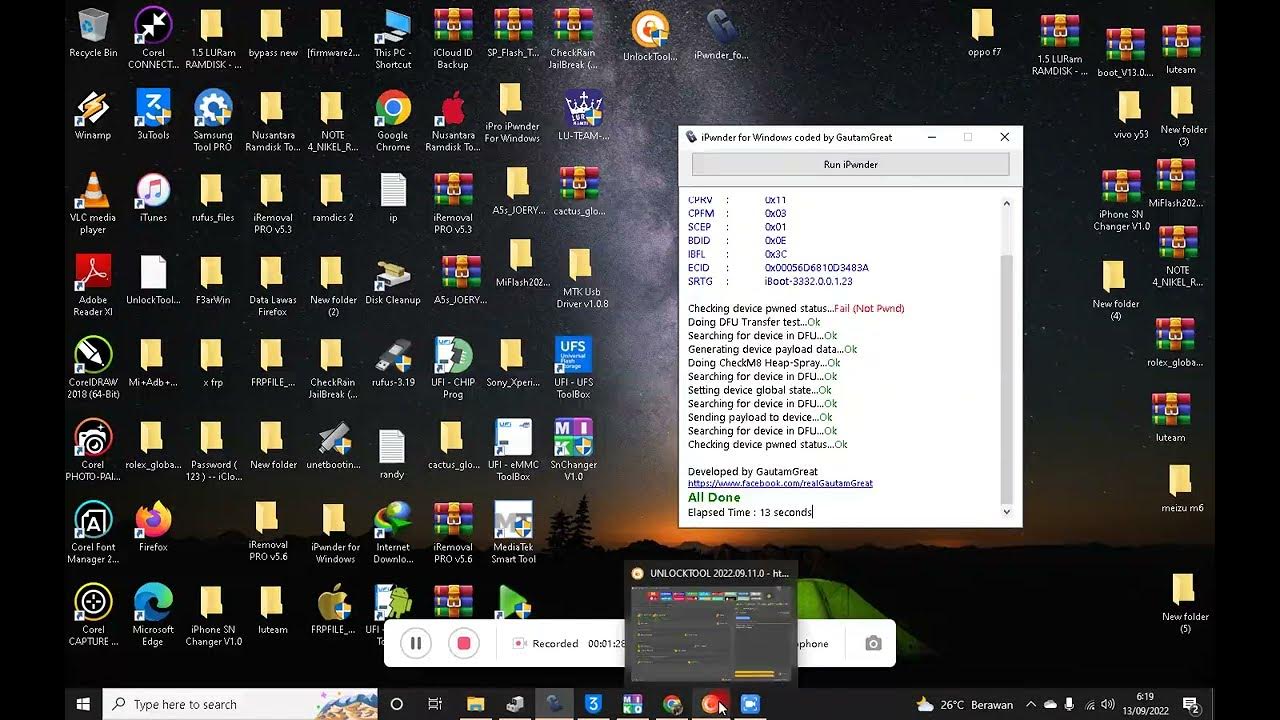The width and height of the screenshot is (1280, 720).
Task: Launch Corel CONNECT from the desktop
Action: click(x=153, y=39)
